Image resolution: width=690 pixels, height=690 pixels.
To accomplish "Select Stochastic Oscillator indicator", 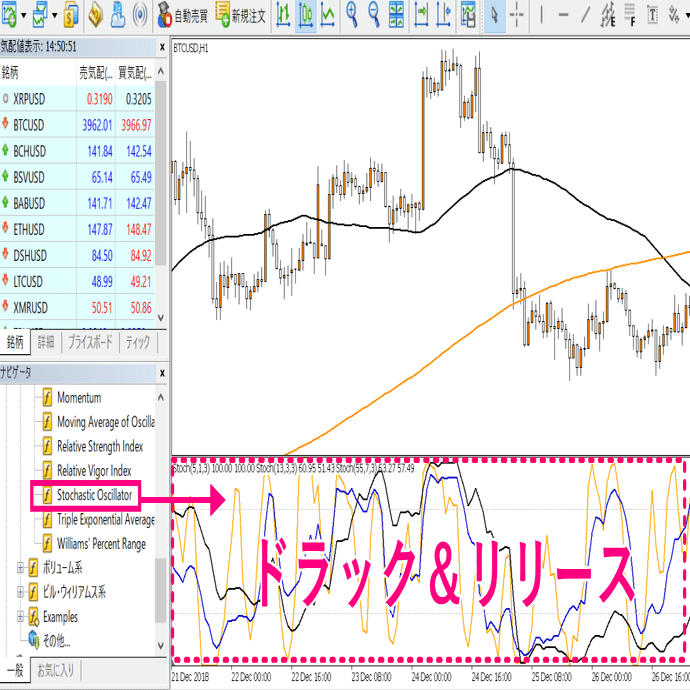I will point(87,495).
